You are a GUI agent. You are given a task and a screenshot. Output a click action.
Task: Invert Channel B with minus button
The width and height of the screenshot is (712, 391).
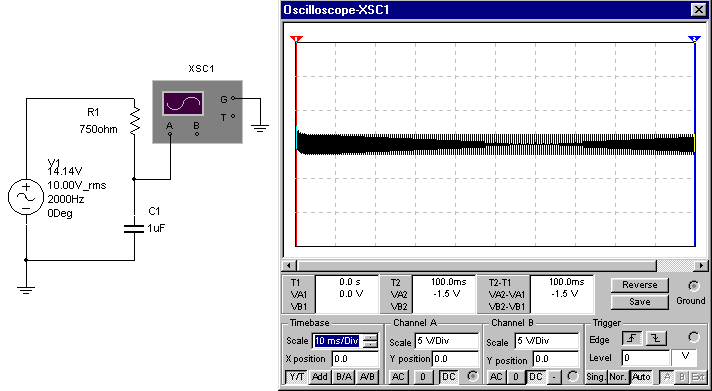[x=554, y=376]
